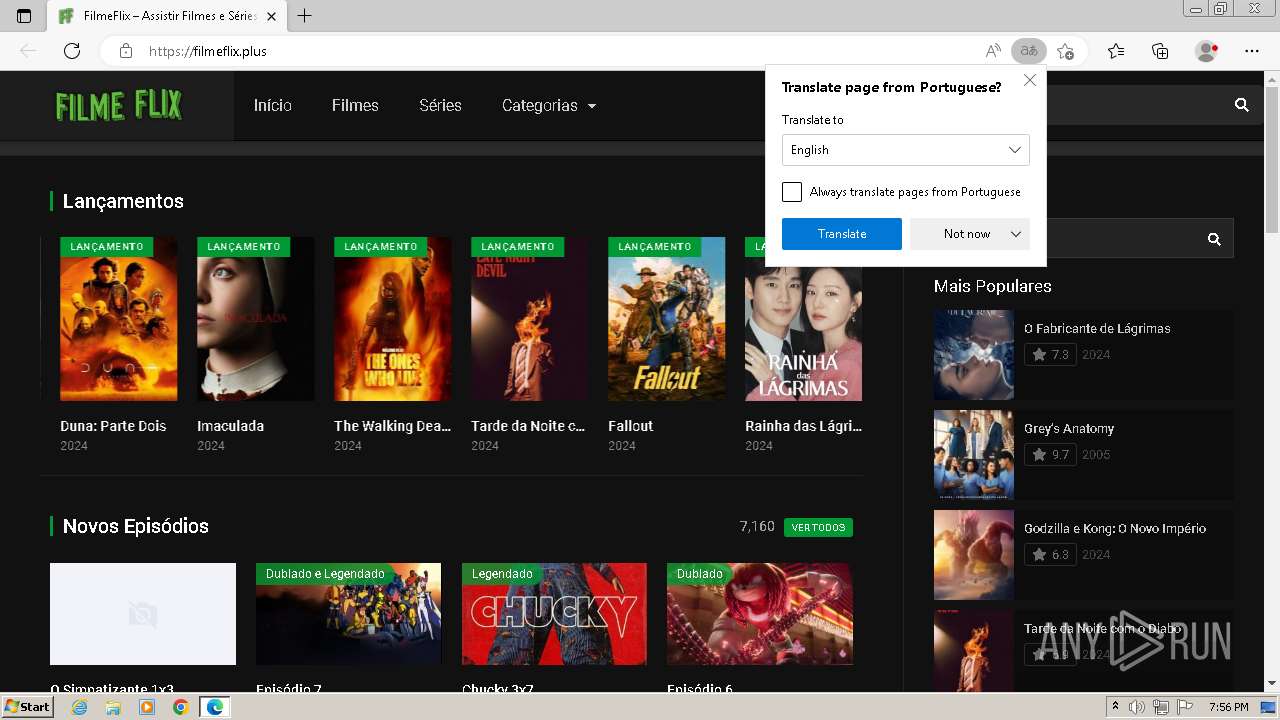Click the Fallout title text

[x=630, y=426]
